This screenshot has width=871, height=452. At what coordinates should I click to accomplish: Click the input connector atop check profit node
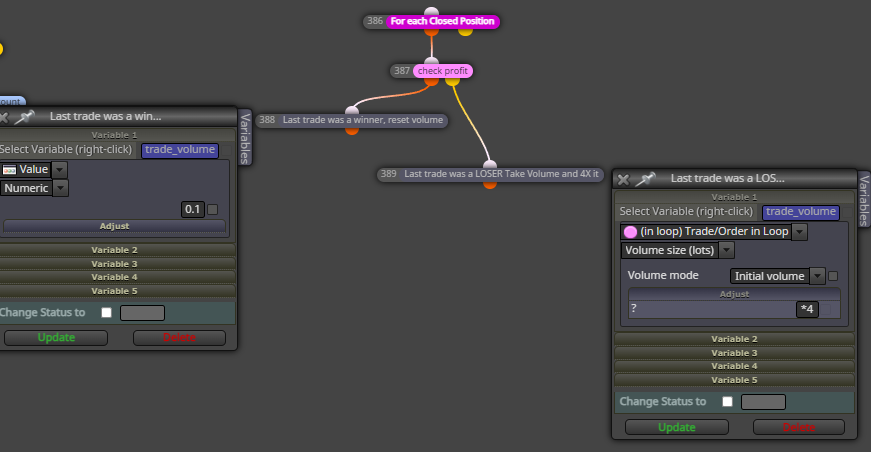(431, 61)
